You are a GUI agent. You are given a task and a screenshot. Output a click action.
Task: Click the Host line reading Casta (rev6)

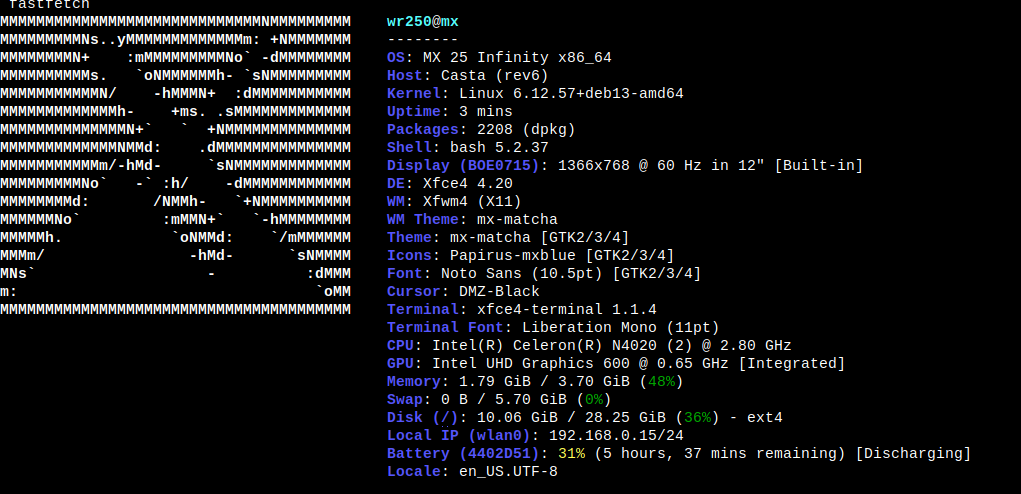click(x=467, y=76)
